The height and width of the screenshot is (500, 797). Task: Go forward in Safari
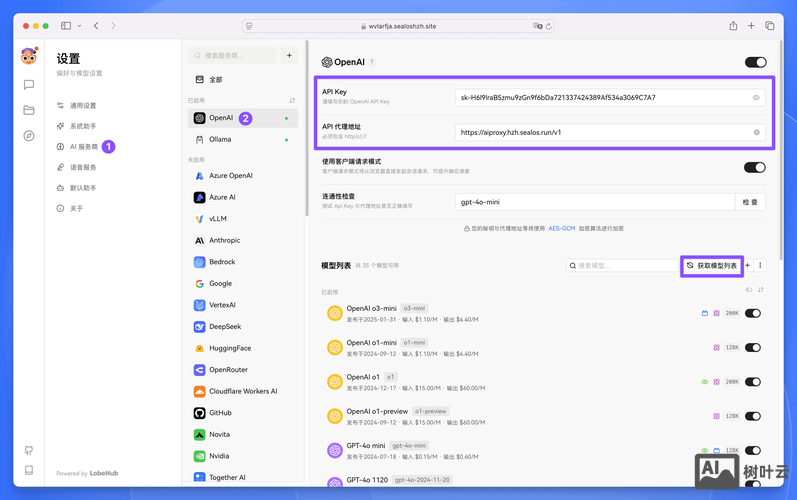[113, 26]
